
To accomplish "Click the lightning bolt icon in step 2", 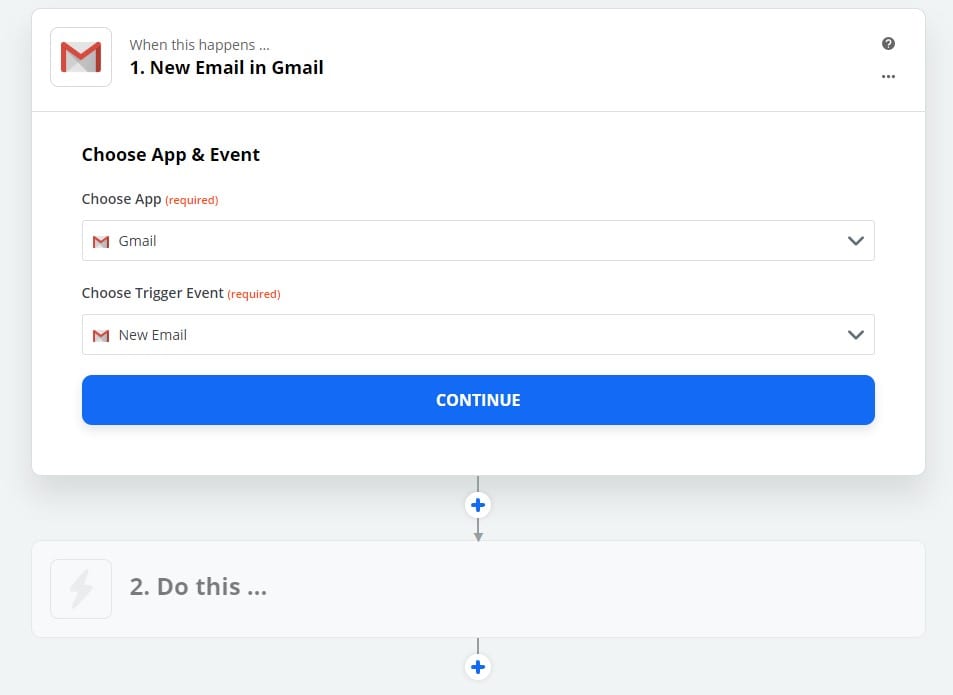I will [x=81, y=588].
